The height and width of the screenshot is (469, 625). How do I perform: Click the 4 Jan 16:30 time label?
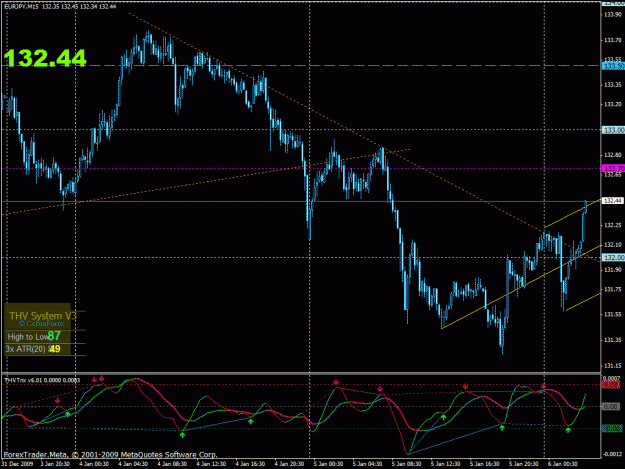coord(250,464)
